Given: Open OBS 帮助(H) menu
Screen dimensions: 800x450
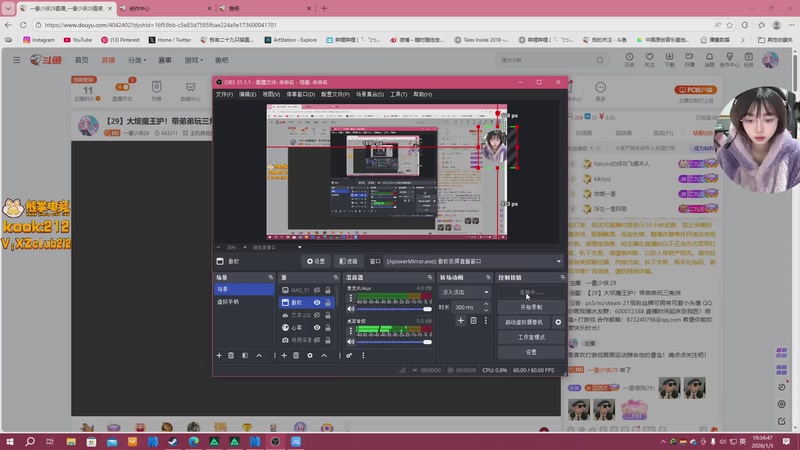Looking at the screenshot, I should 422,94.
